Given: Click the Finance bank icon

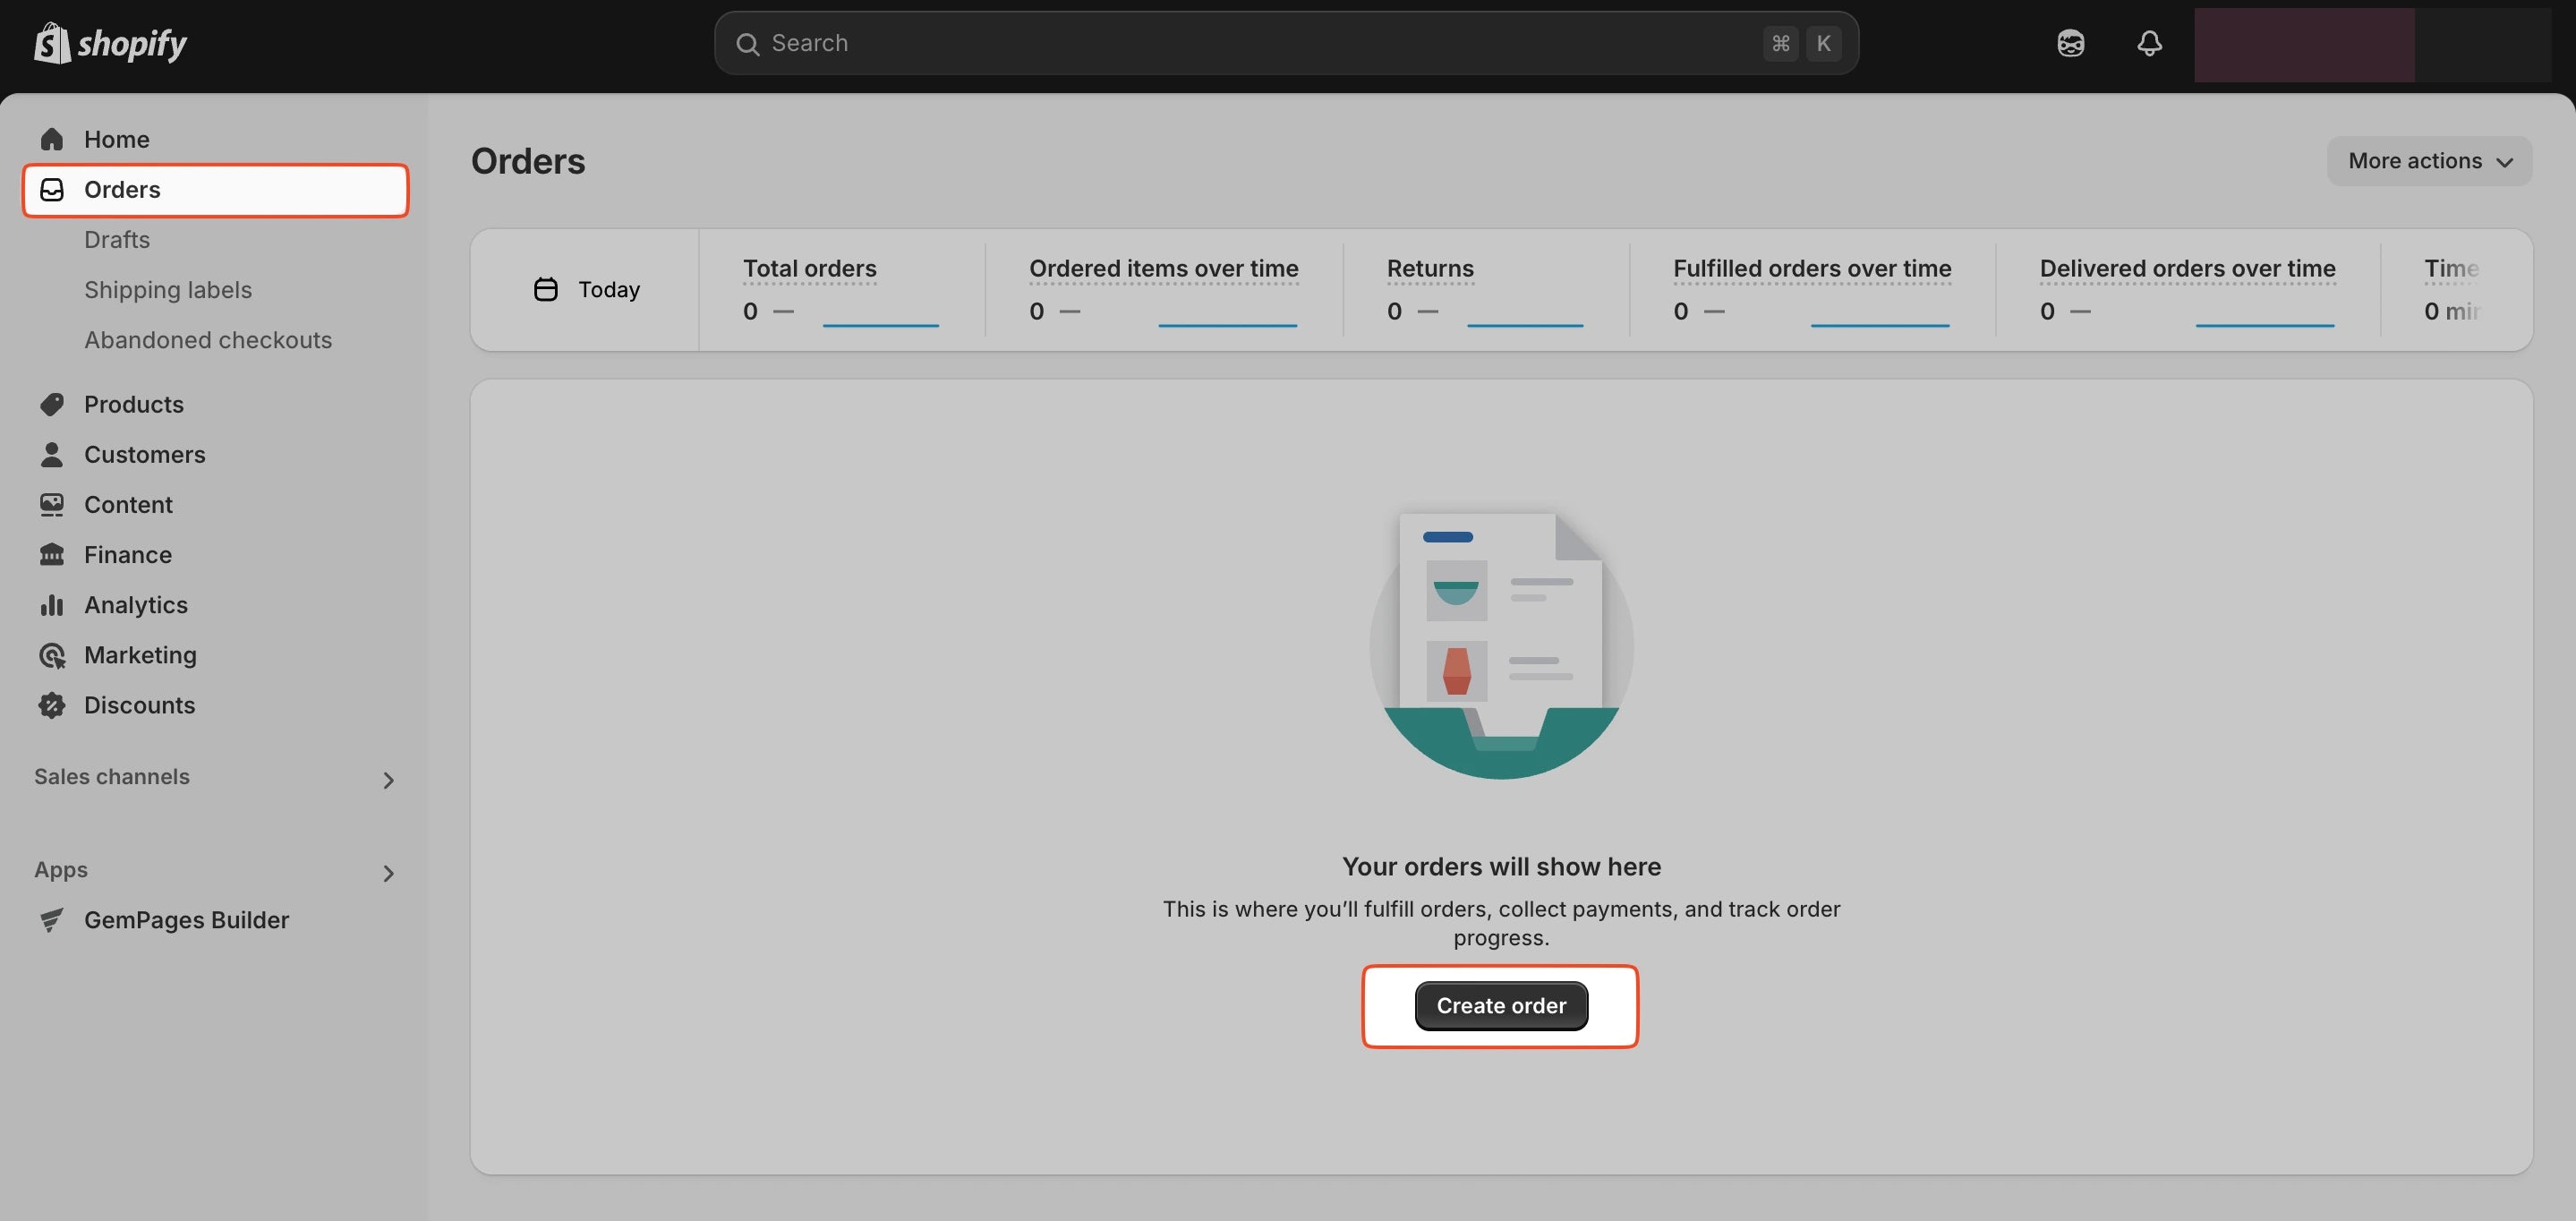Looking at the screenshot, I should click(x=52, y=554).
